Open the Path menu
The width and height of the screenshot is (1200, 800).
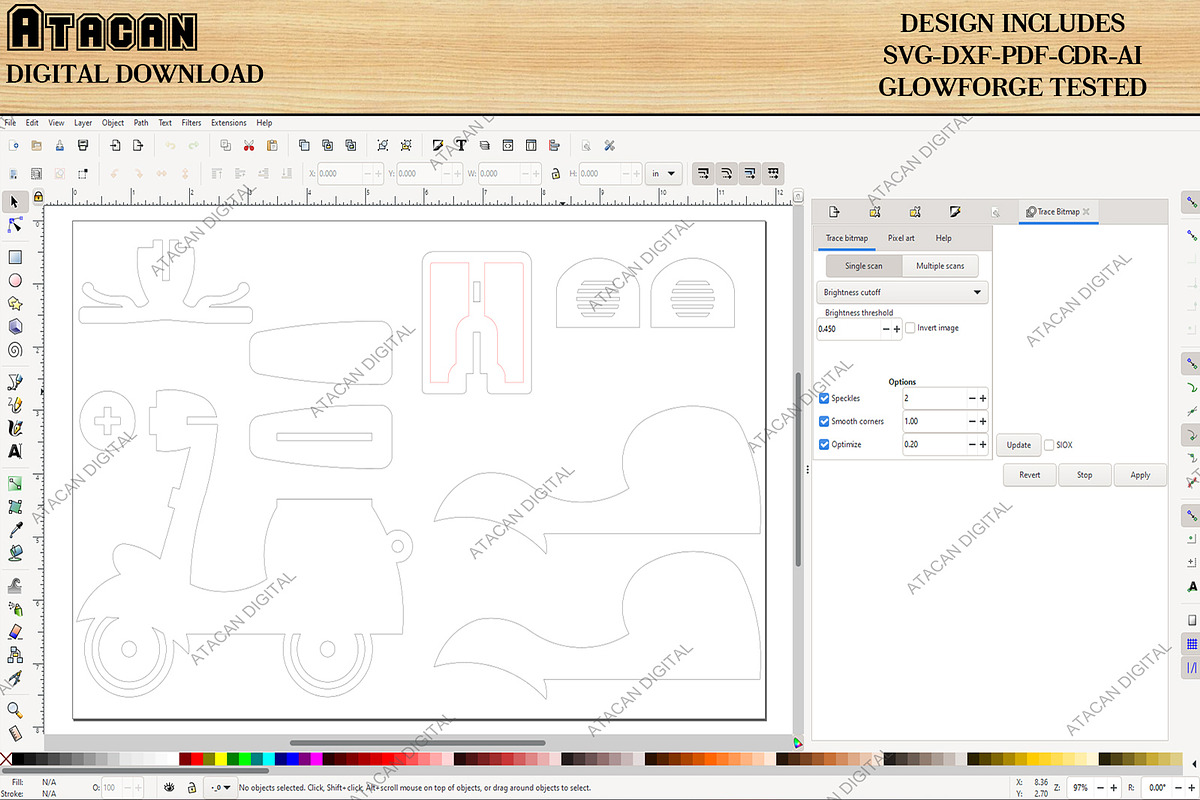141,123
